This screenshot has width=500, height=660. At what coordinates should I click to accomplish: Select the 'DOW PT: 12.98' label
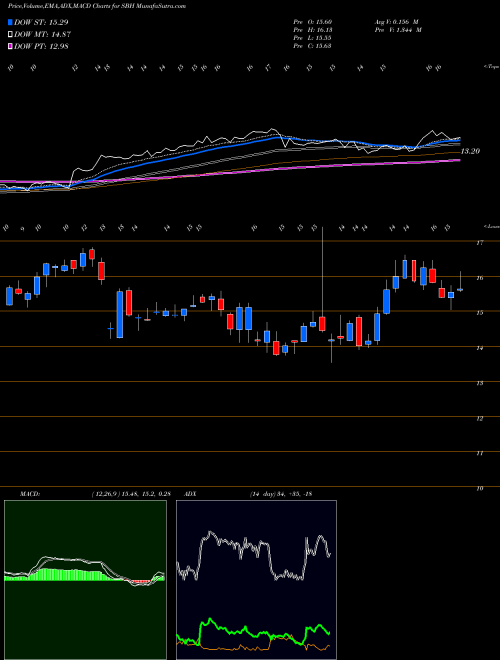[x=41, y=46]
